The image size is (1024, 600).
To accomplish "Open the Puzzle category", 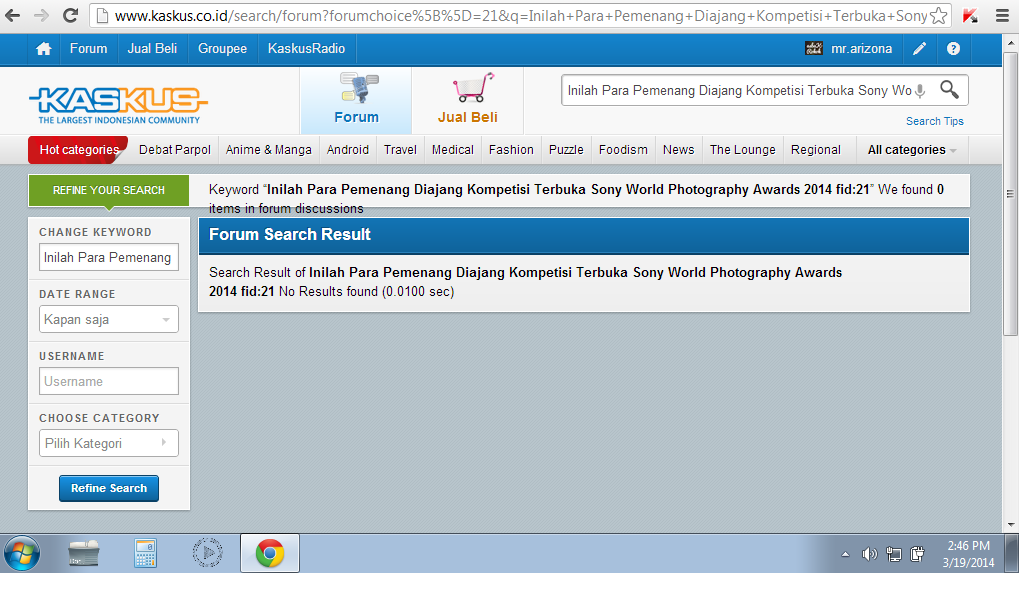I will (566, 150).
